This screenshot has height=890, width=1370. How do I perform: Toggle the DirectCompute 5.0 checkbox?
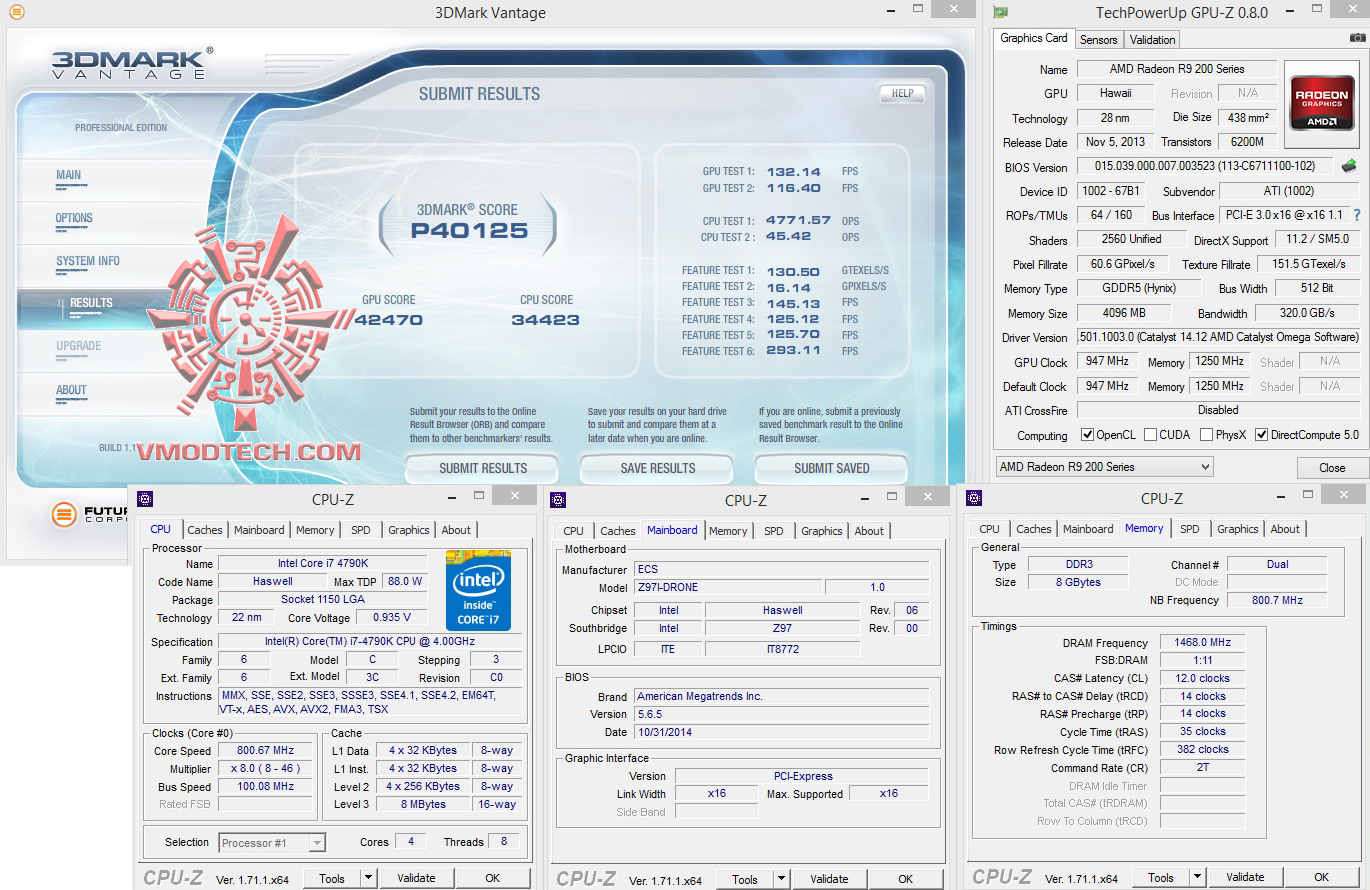1261,435
